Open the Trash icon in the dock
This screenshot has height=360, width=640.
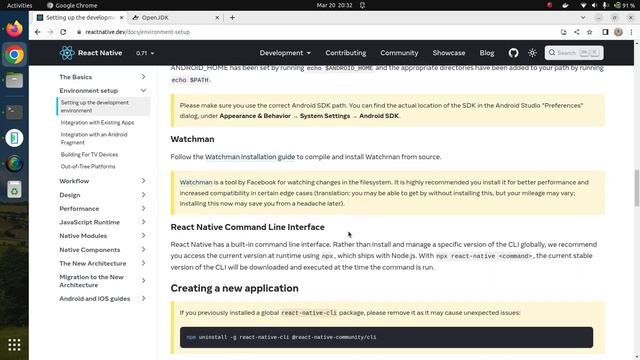tap(14, 189)
